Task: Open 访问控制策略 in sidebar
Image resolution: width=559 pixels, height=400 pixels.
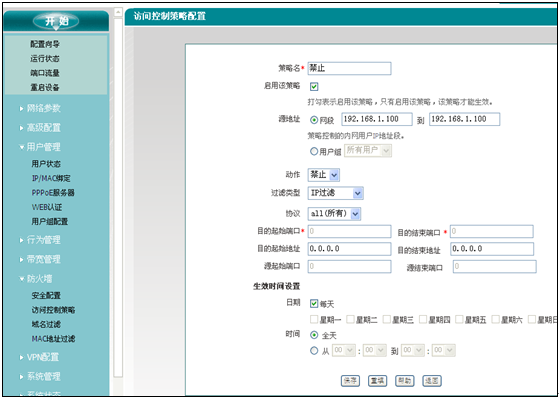Action: (x=53, y=310)
